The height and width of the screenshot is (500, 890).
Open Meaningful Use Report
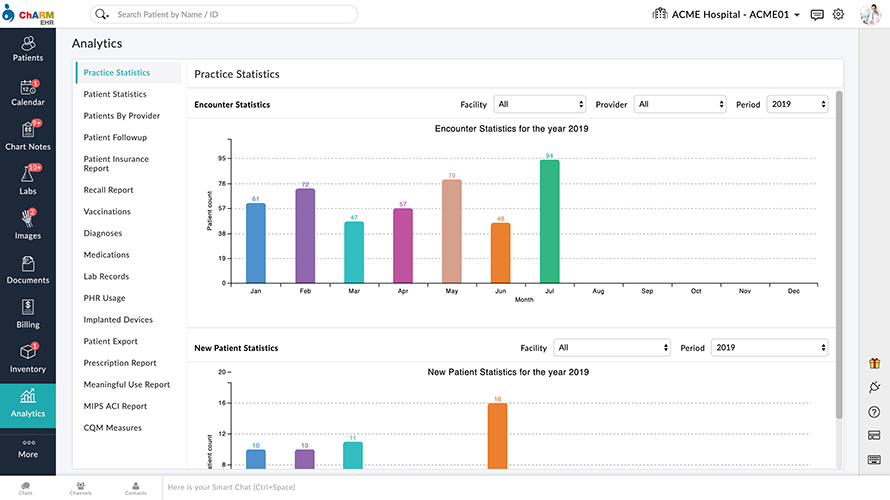[x=128, y=384]
